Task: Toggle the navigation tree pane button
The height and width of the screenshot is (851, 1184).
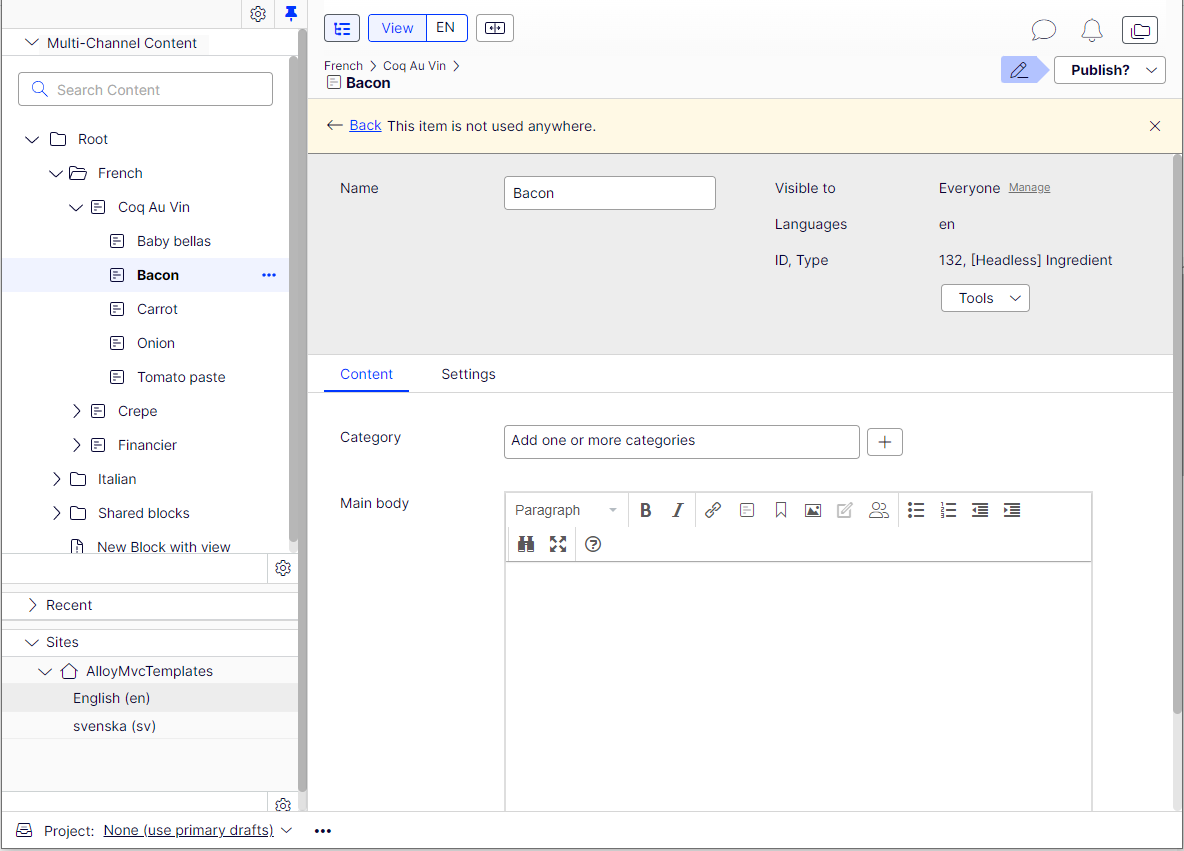Action: pos(342,29)
